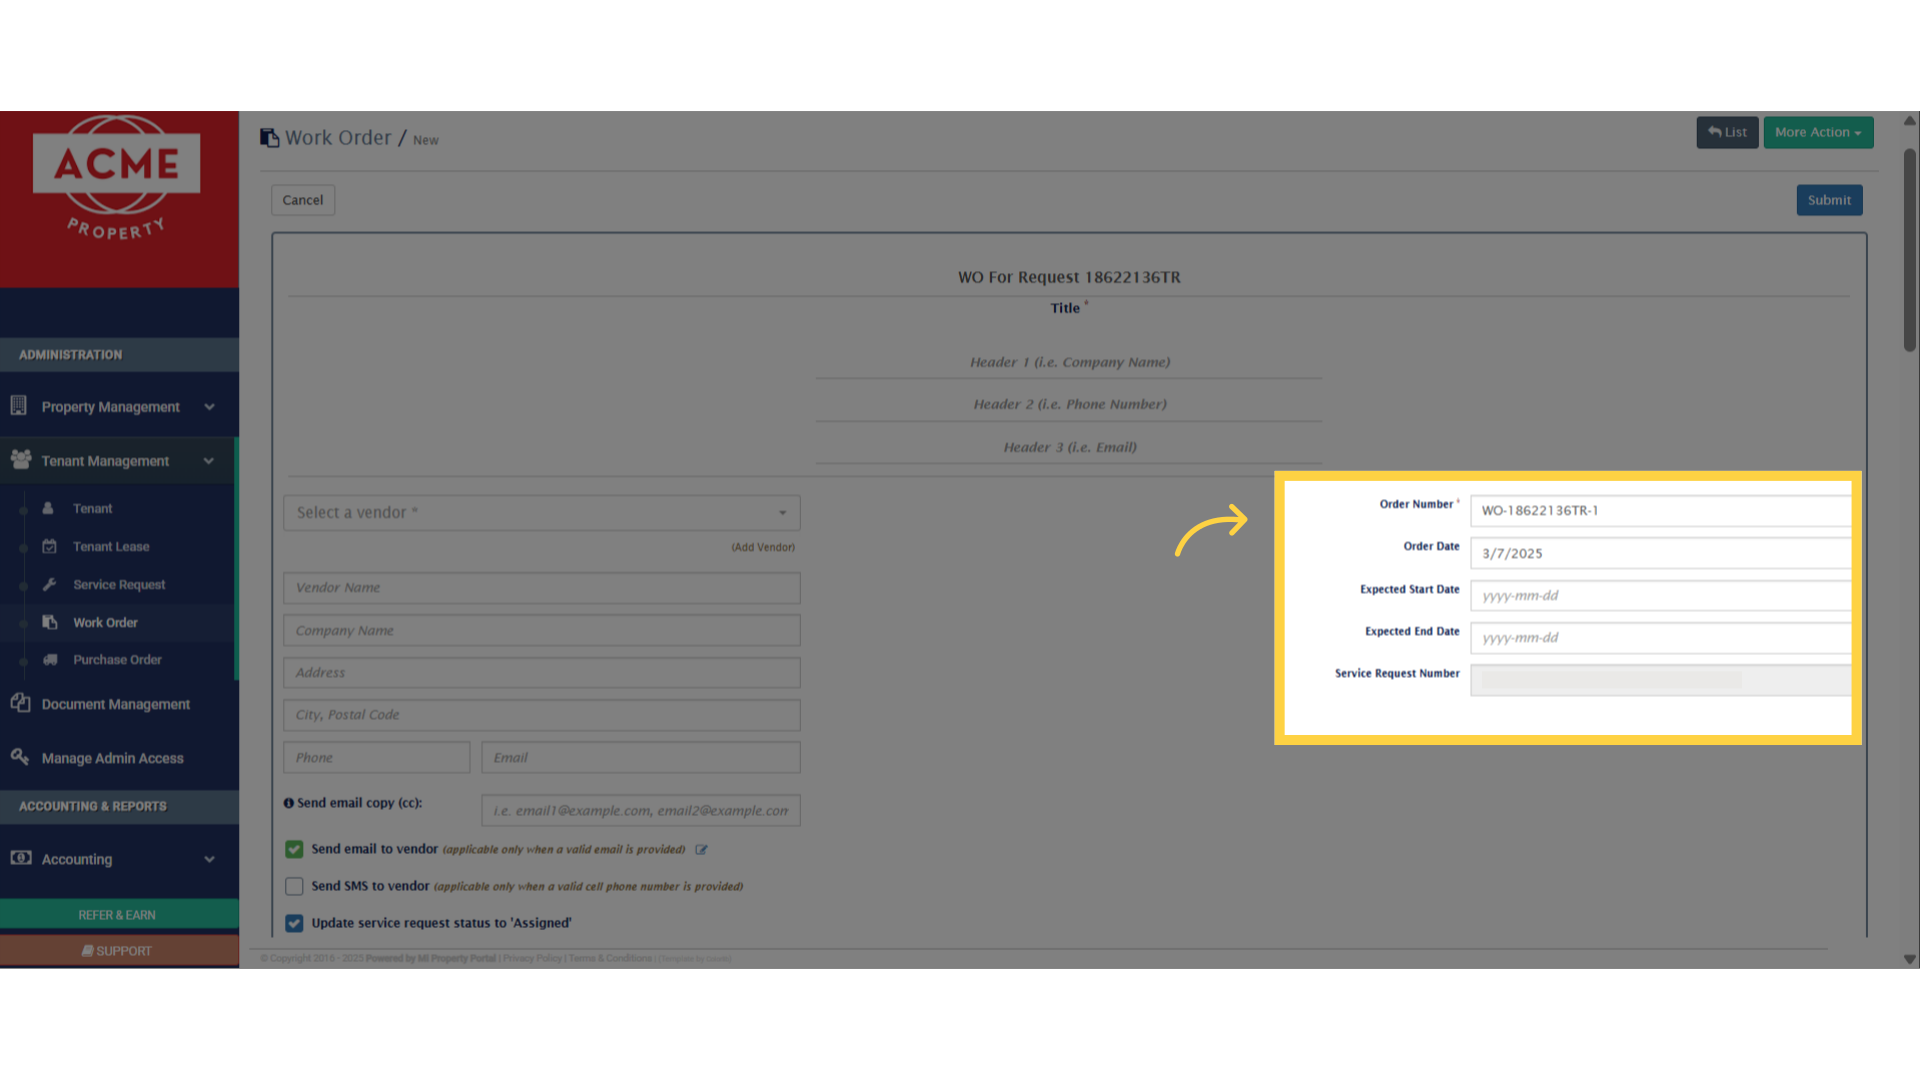This screenshot has height=1080, width=1920.
Task: Uncheck Send email to vendor checkbox
Action: click(294, 849)
